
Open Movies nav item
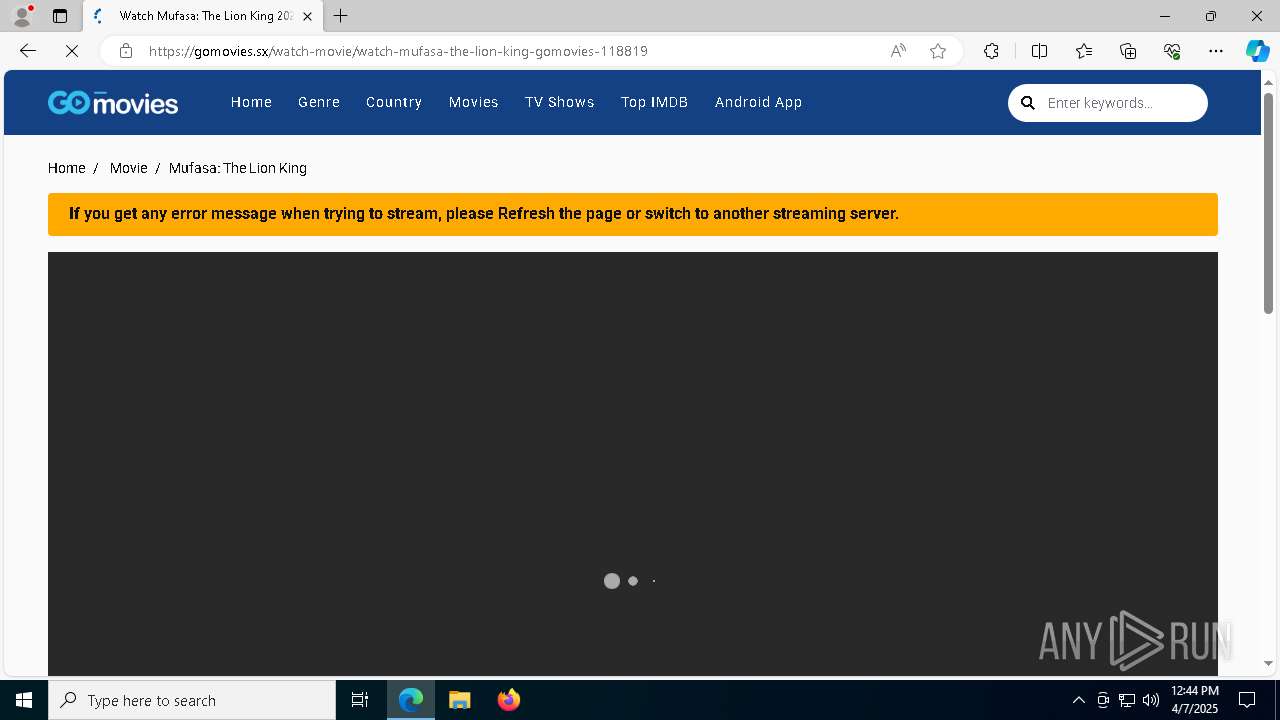tap(474, 102)
